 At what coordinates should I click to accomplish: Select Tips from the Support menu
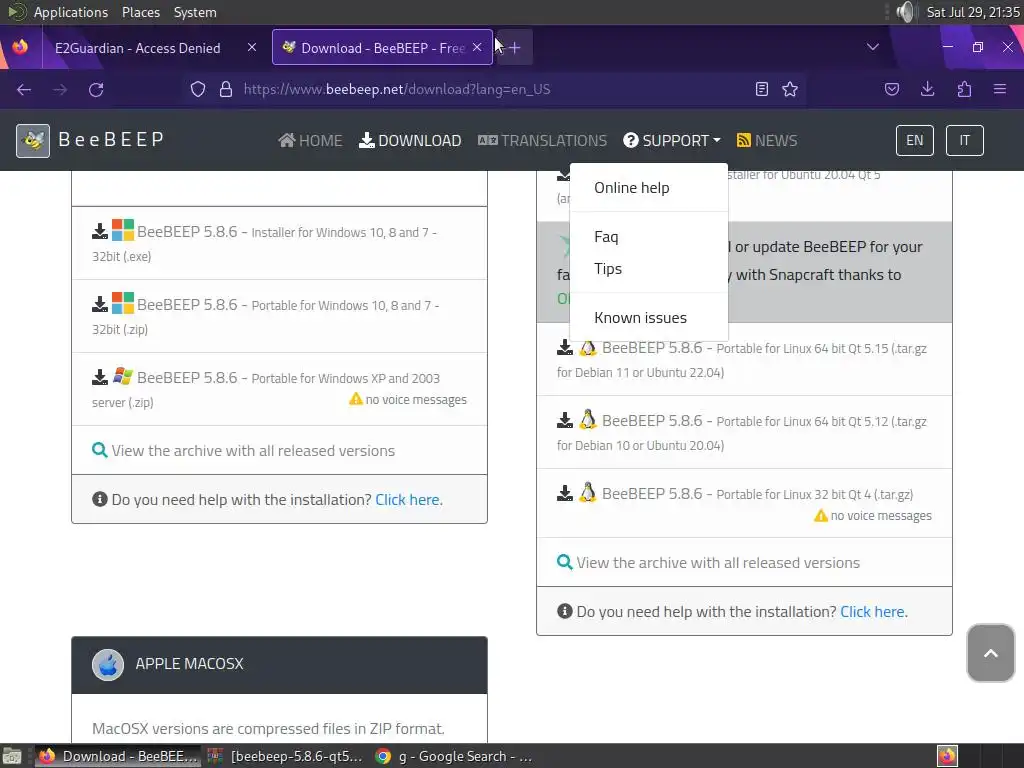point(608,269)
